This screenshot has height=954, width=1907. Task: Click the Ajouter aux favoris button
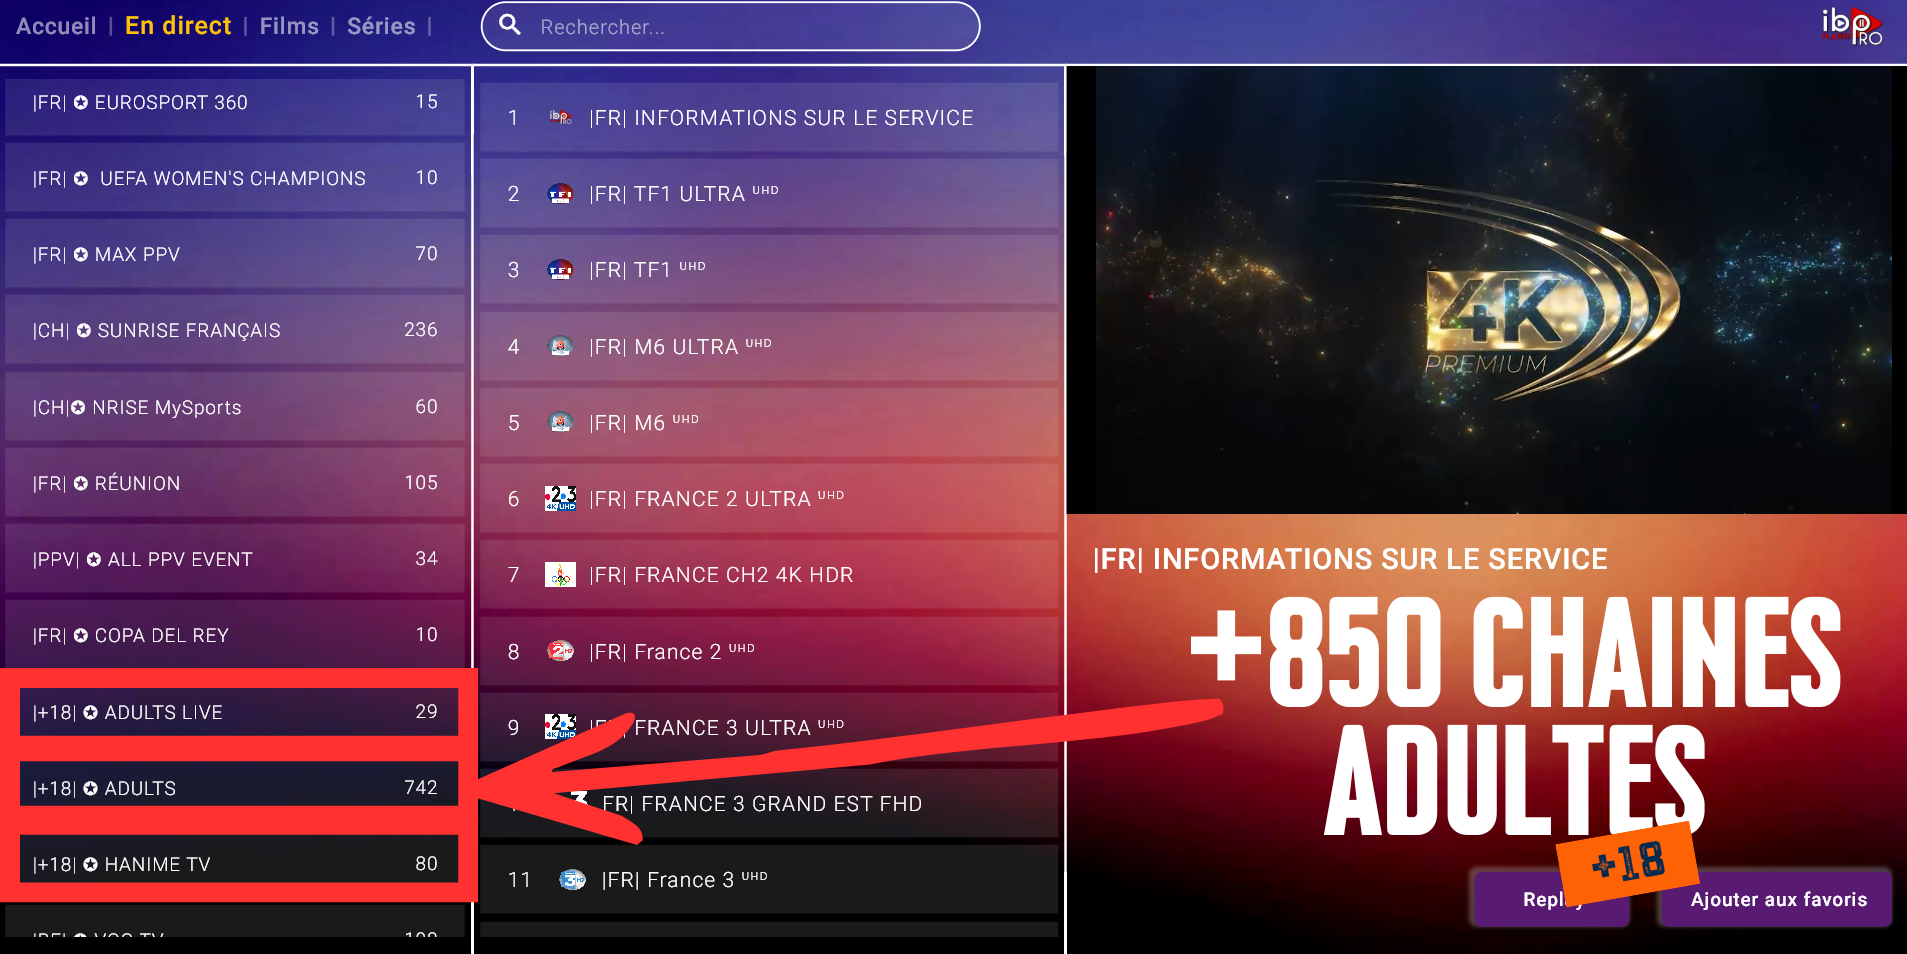click(x=1777, y=899)
